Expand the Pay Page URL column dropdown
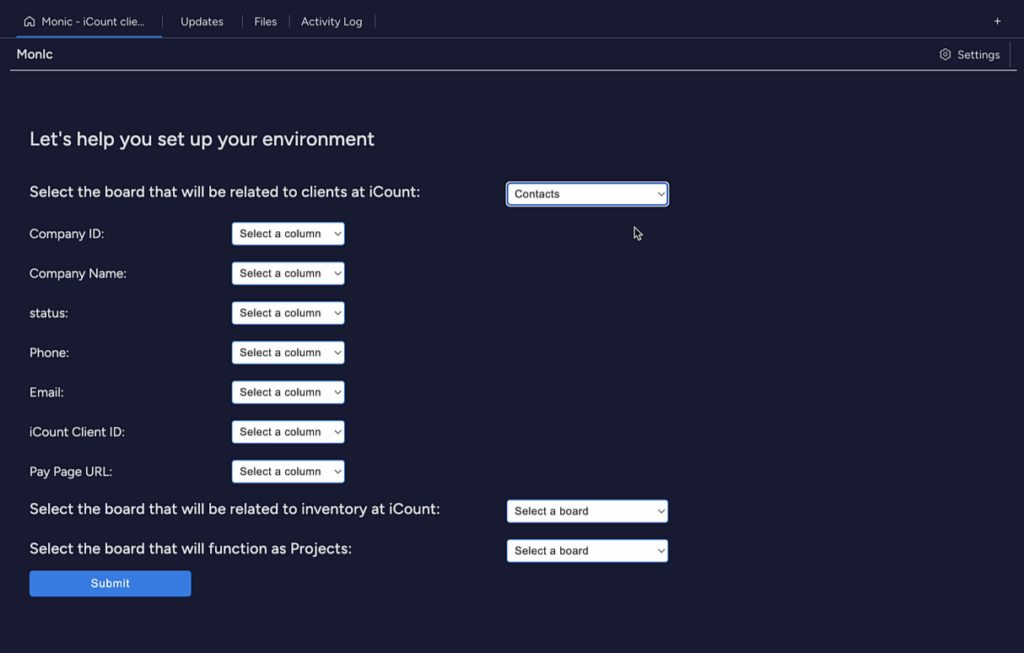The width and height of the screenshot is (1024, 653). click(x=288, y=472)
